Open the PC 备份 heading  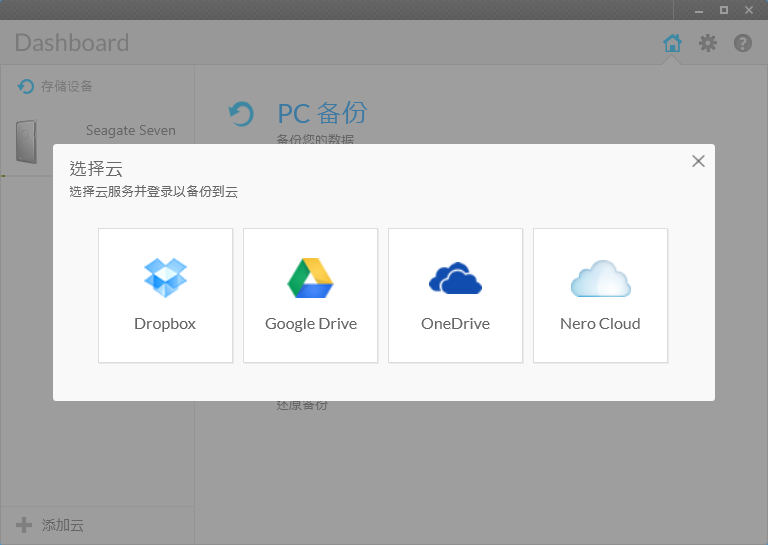pyautogui.click(x=322, y=113)
